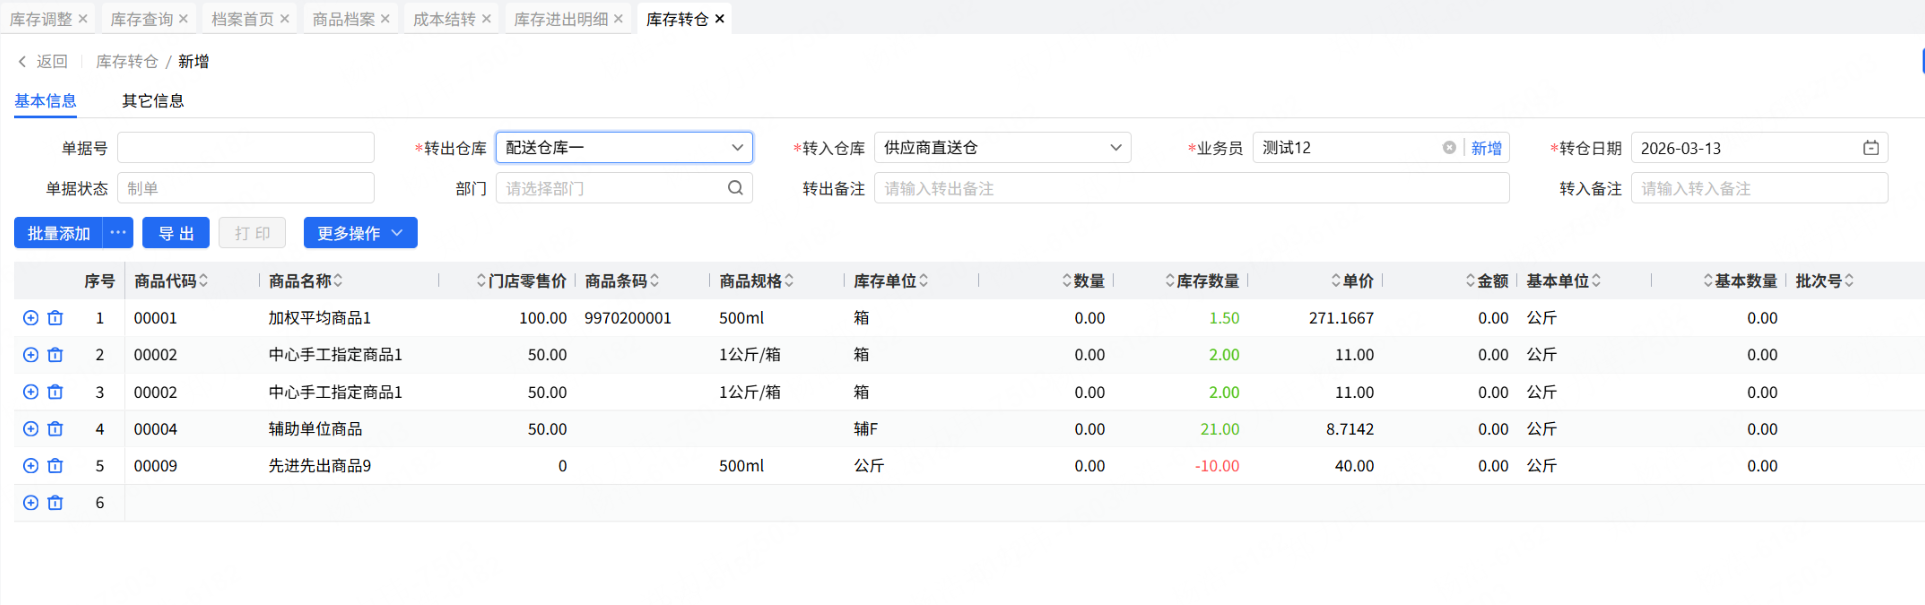Image resolution: width=1925 pixels, height=605 pixels.
Task: Close the 库存查询 tab
Action: coord(183,19)
